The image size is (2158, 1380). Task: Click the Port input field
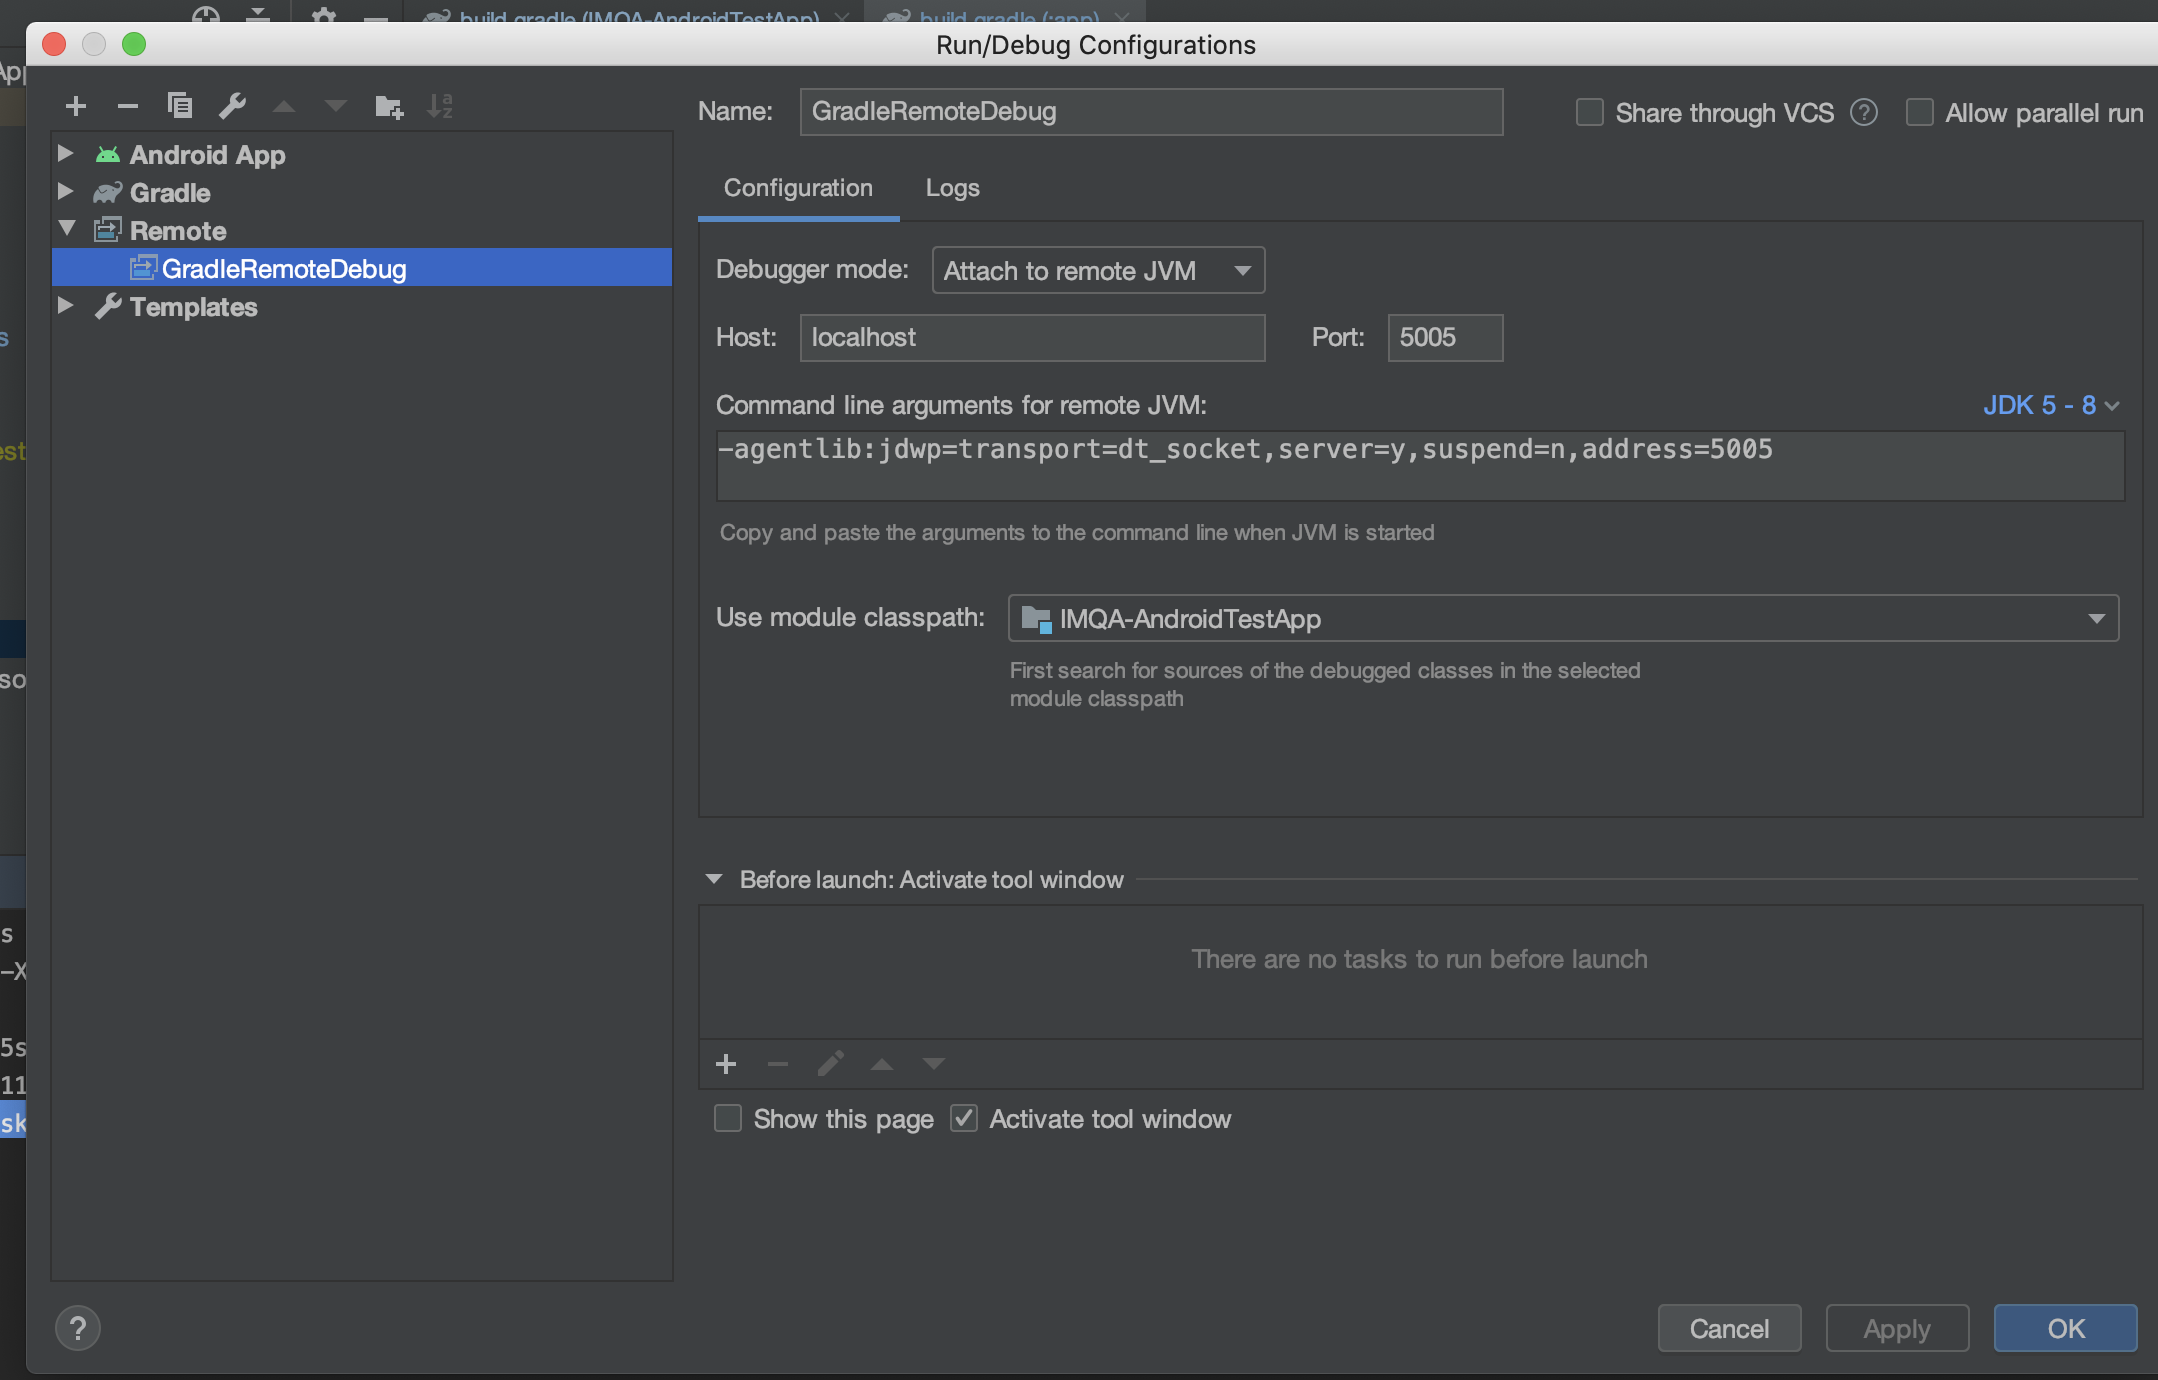point(1444,338)
